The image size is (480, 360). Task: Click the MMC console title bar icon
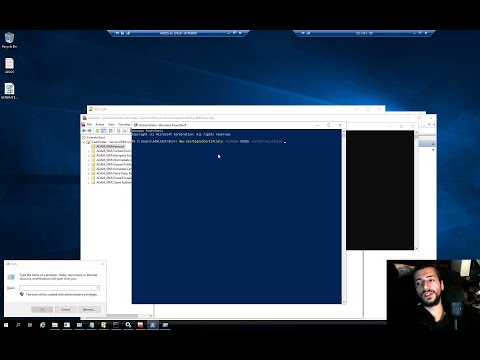pyautogui.click(x=84, y=118)
